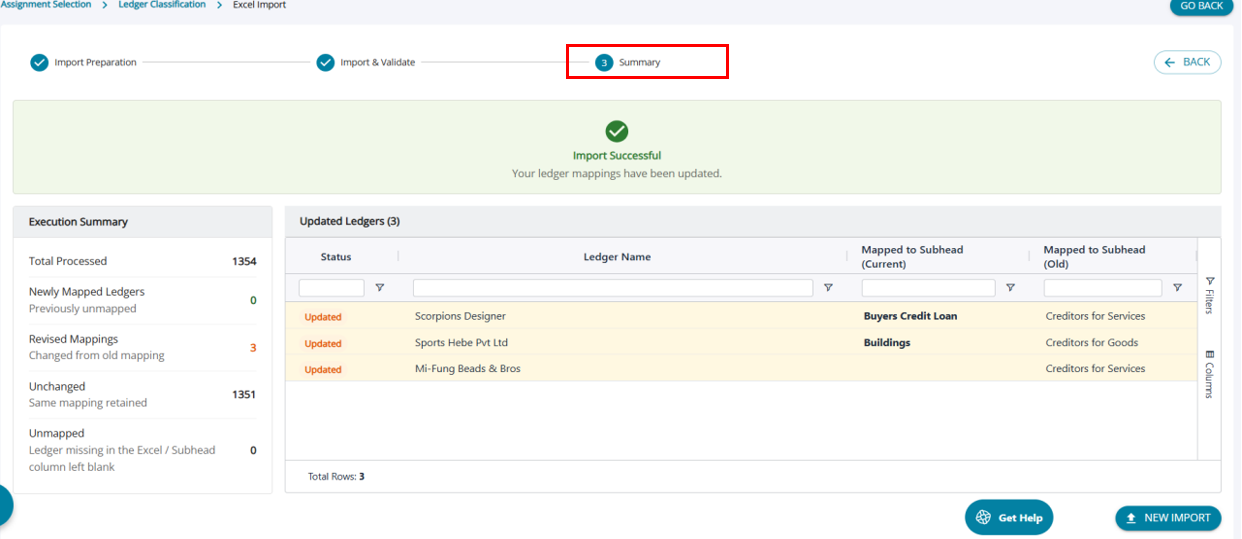Click the BACK button with arrow
The height and width of the screenshot is (539, 1242).
1187,62
